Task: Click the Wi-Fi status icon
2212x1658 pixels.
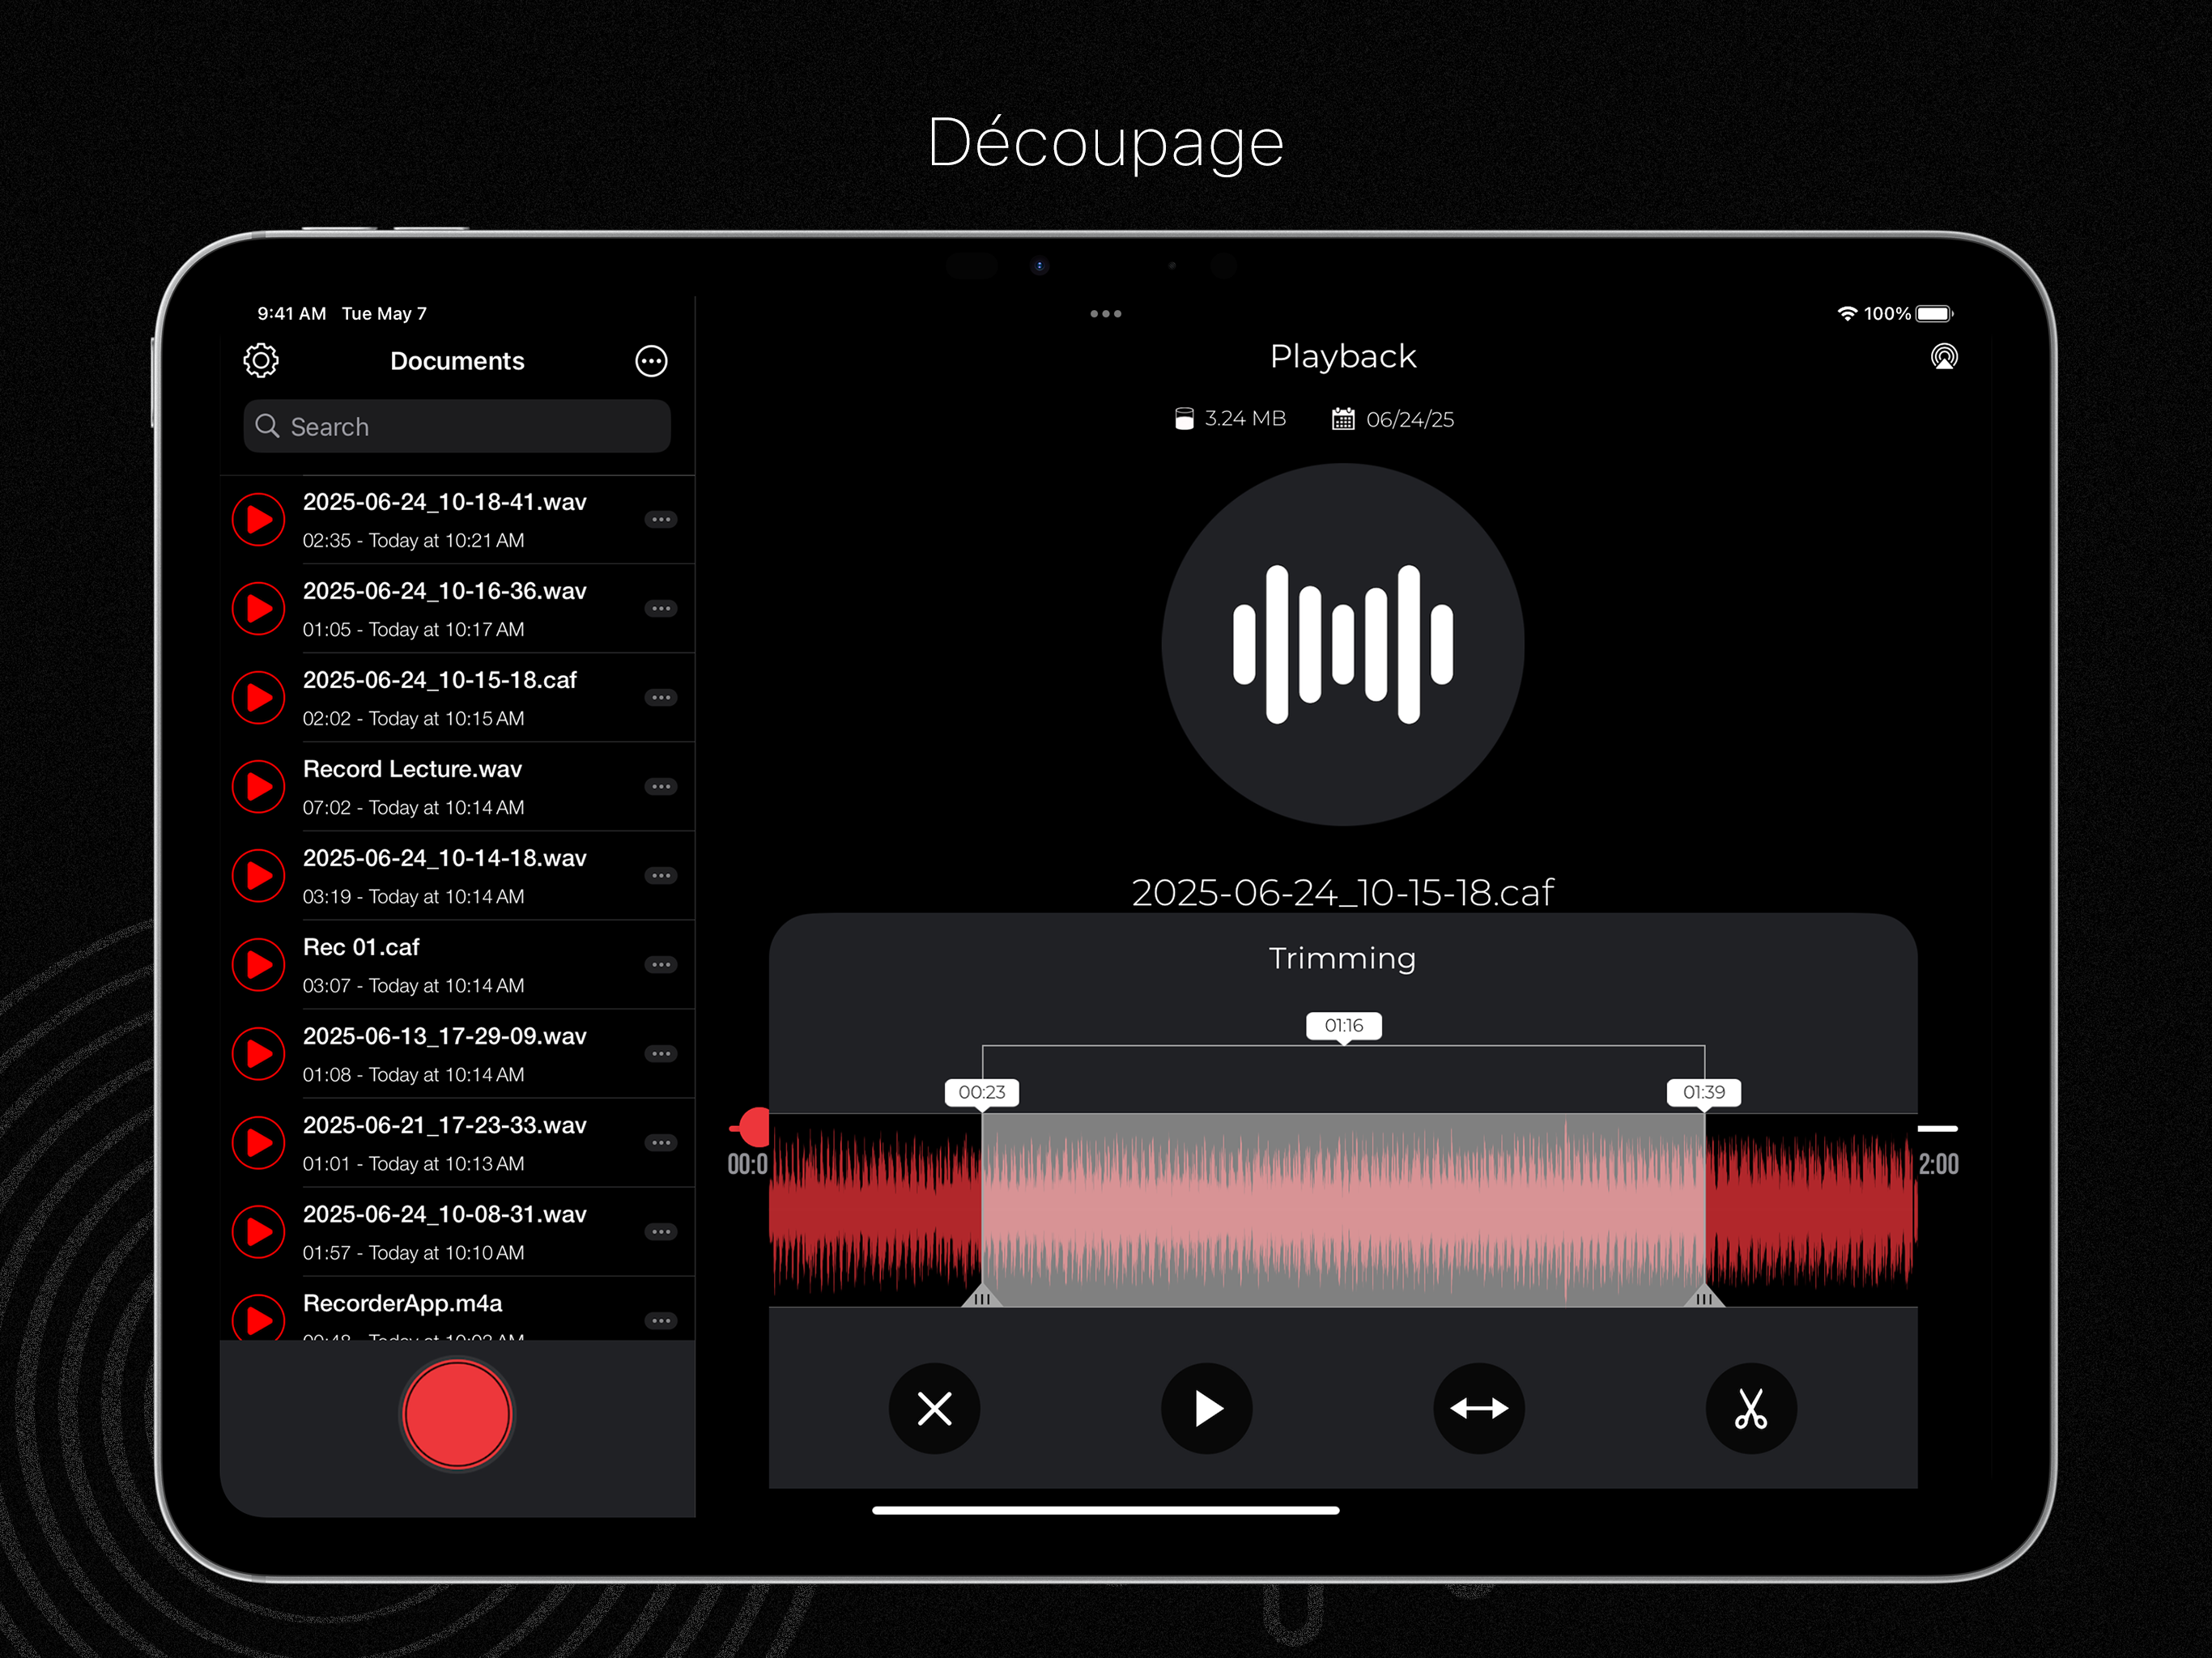Action: [1847, 314]
